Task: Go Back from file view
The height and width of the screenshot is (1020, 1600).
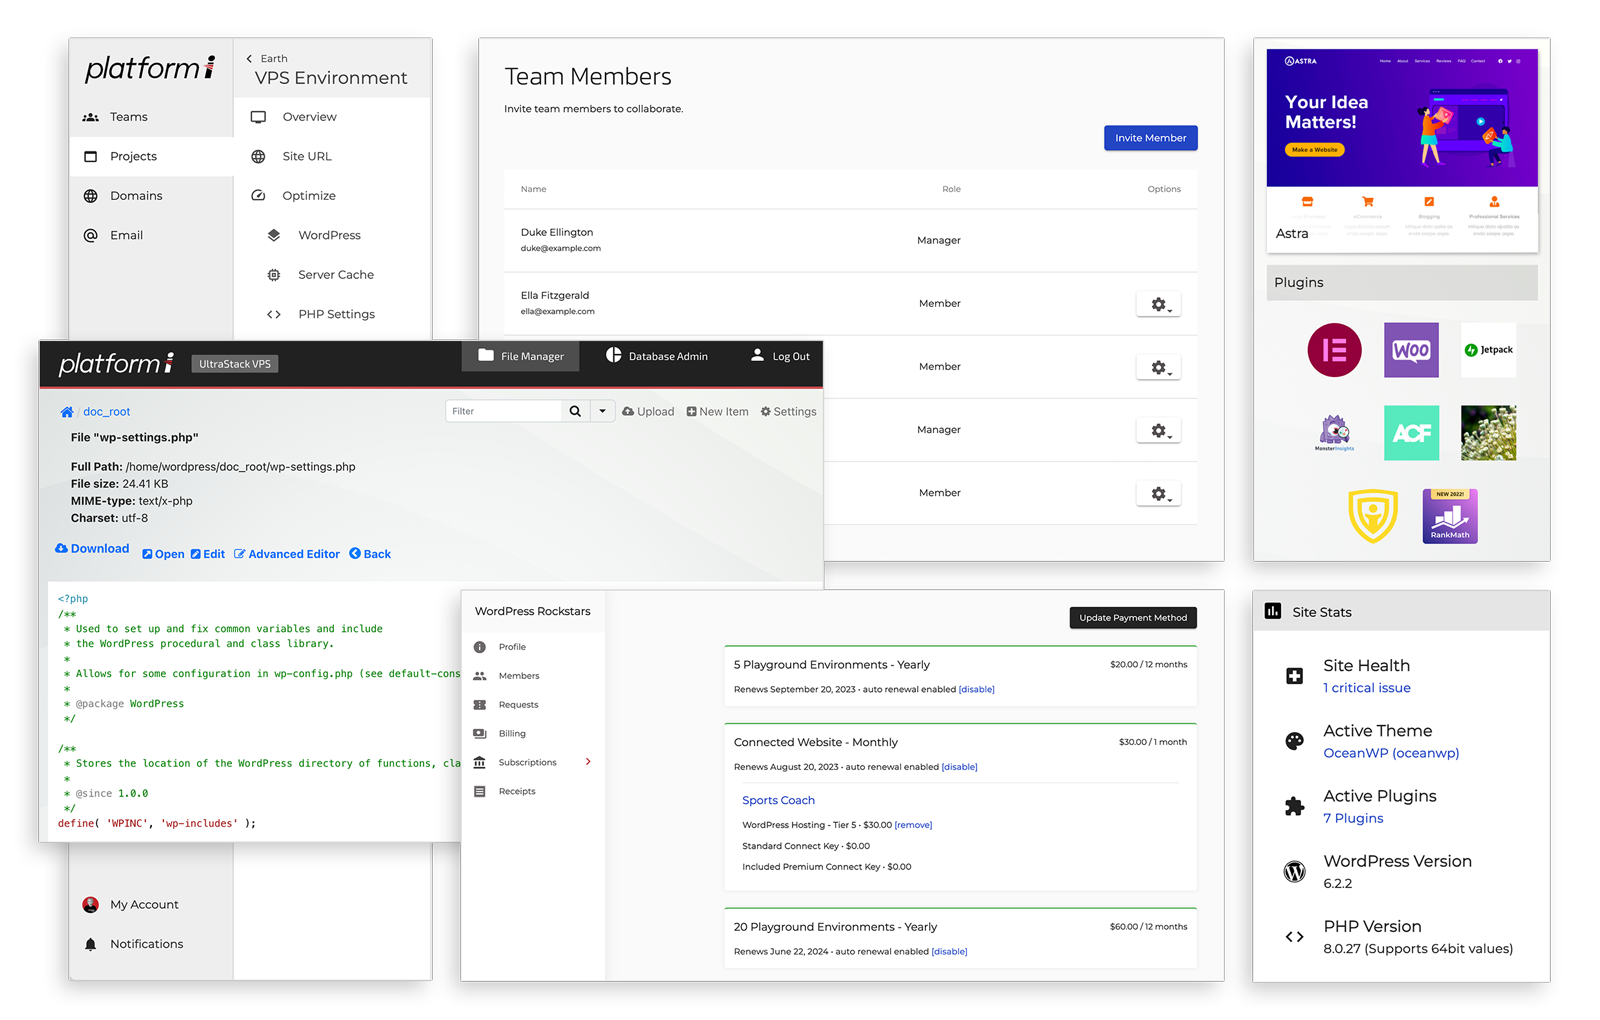Action: [x=370, y=554]
